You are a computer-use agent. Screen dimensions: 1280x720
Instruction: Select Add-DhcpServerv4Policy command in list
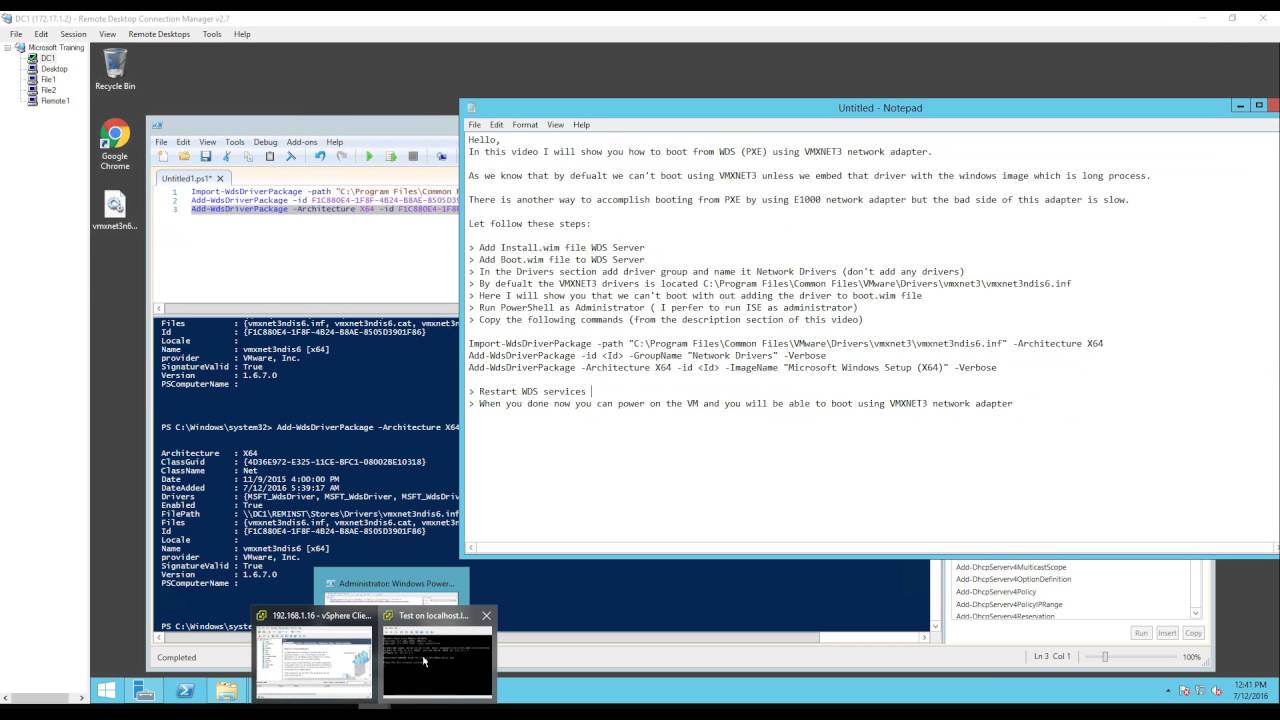click(995, 592)
